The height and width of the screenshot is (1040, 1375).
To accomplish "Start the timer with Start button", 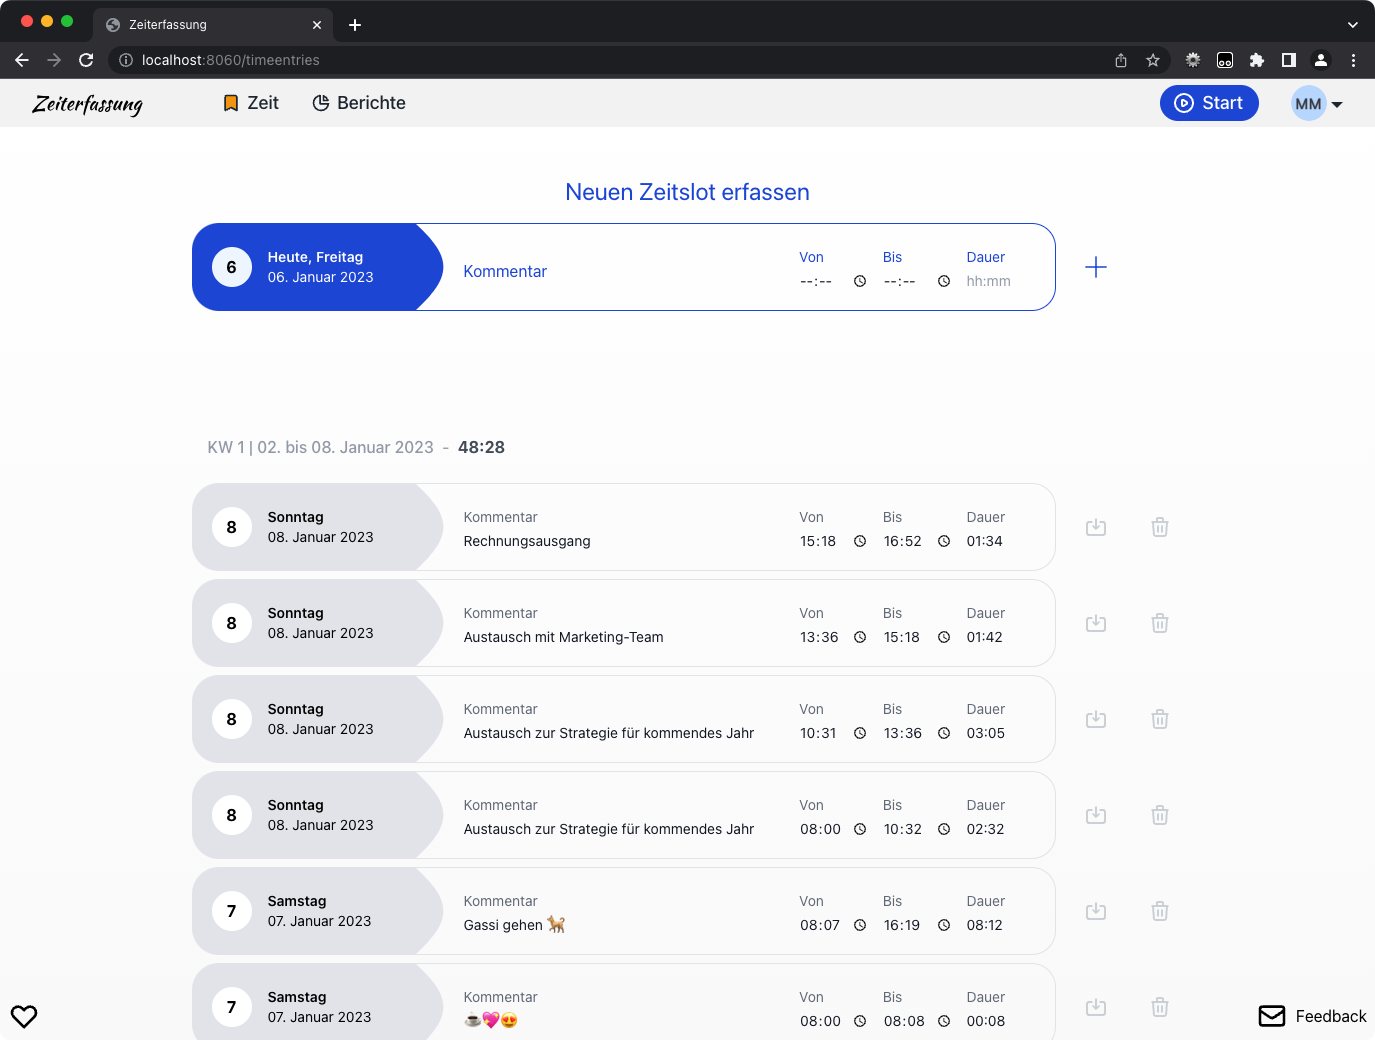I will [x=1209, y=103].
